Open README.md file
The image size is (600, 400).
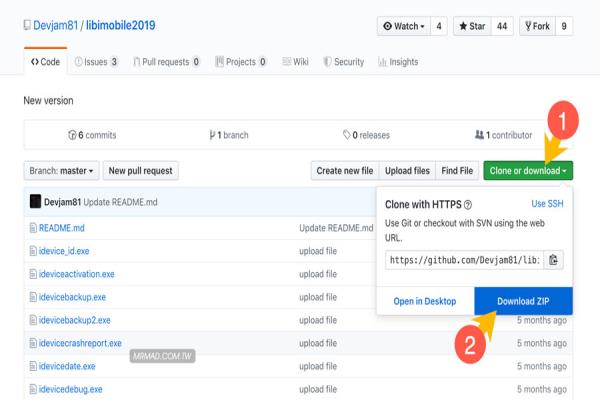(x=62, y=228)
